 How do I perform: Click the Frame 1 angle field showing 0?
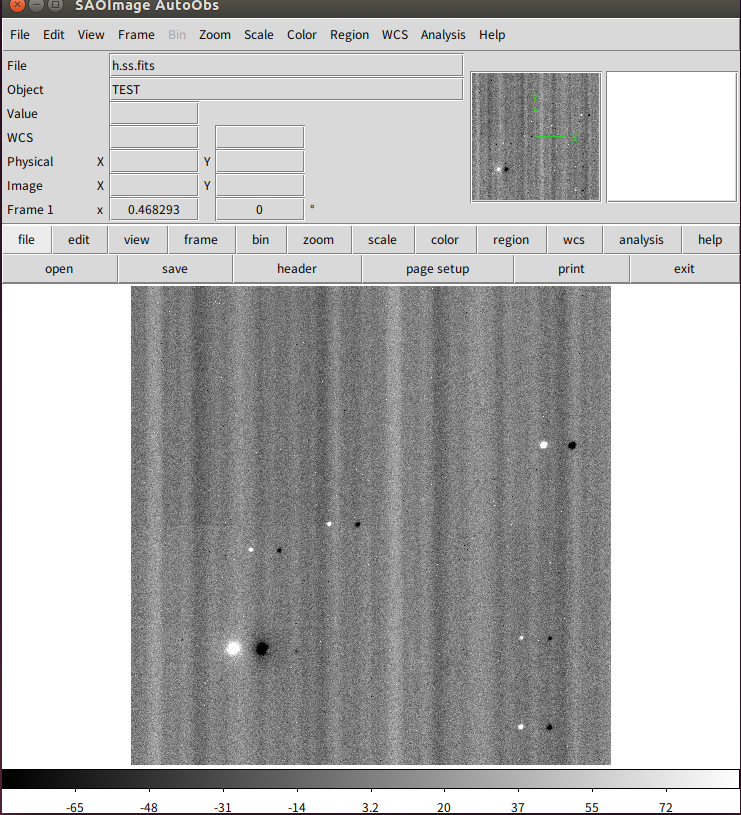(260, 209)
